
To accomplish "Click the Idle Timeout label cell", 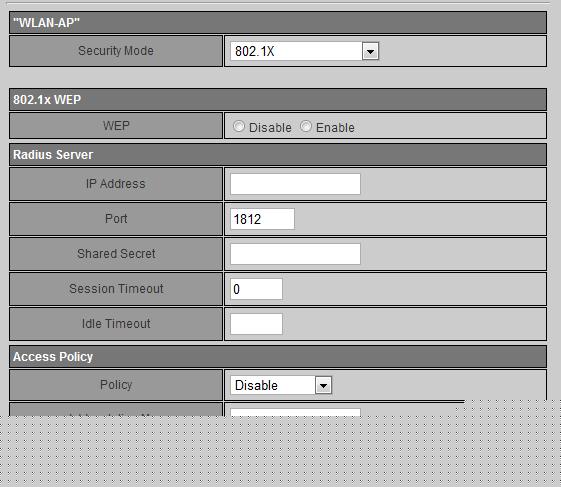I will pos(116,324).
